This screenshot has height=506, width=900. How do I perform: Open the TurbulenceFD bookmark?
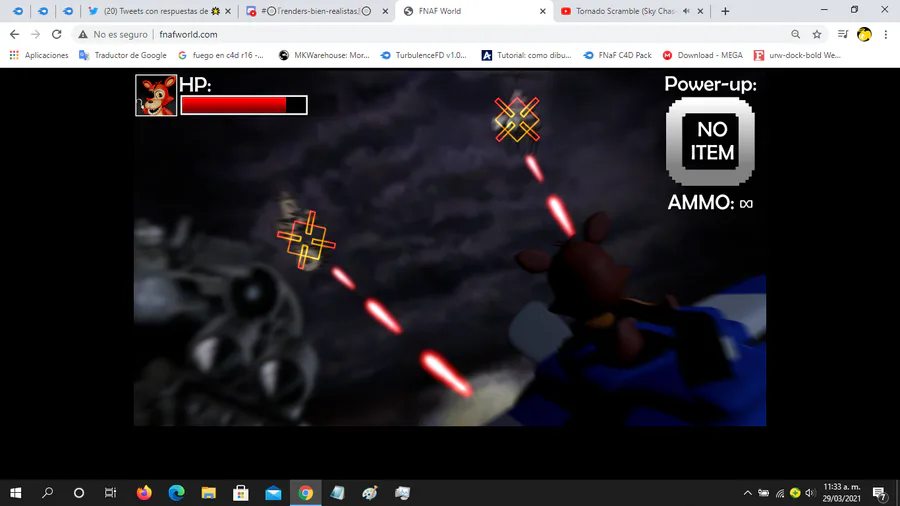424,55
